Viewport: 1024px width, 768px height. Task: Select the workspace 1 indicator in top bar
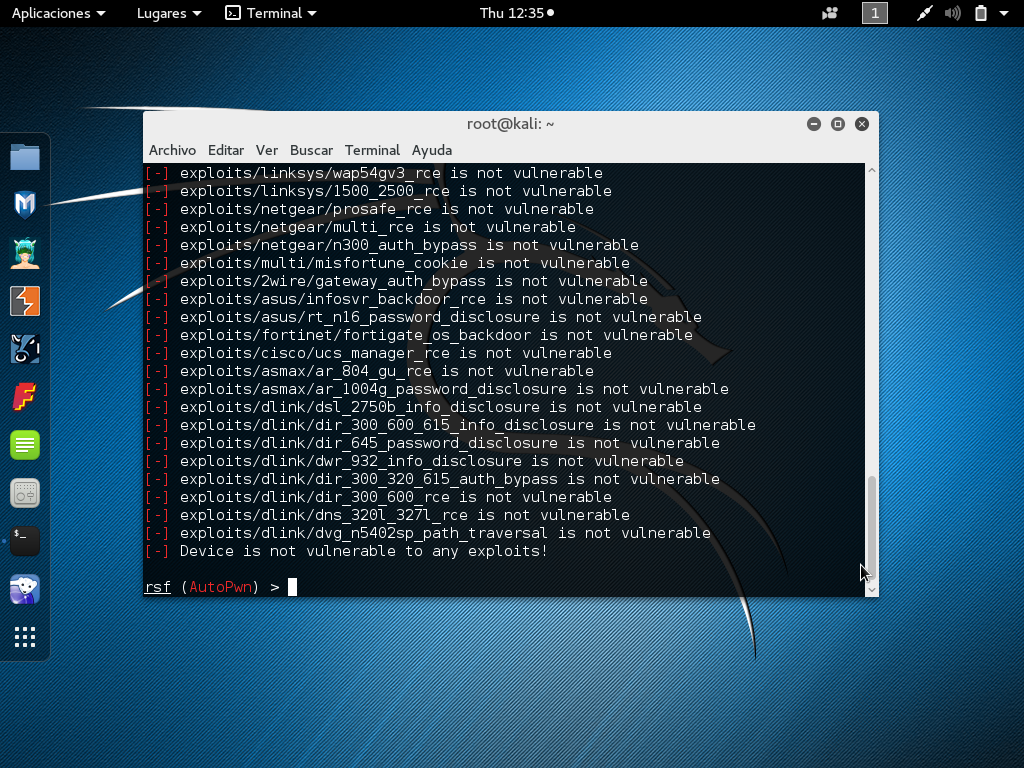(x=874, y=13)
